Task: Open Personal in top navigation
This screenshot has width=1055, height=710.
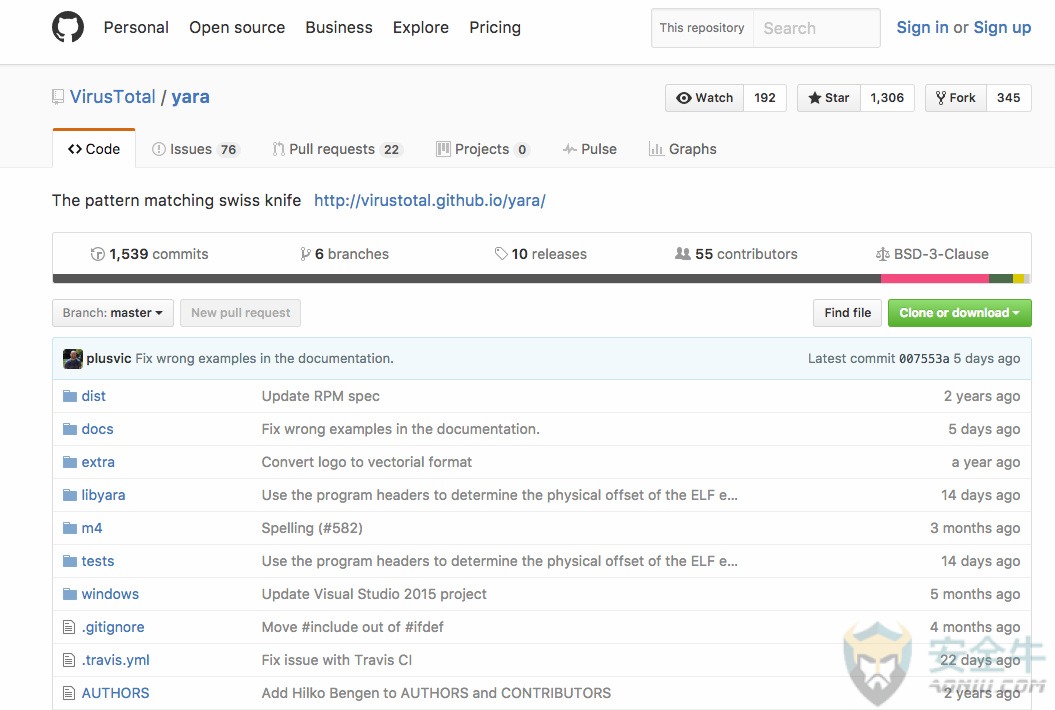Action: 136,28
